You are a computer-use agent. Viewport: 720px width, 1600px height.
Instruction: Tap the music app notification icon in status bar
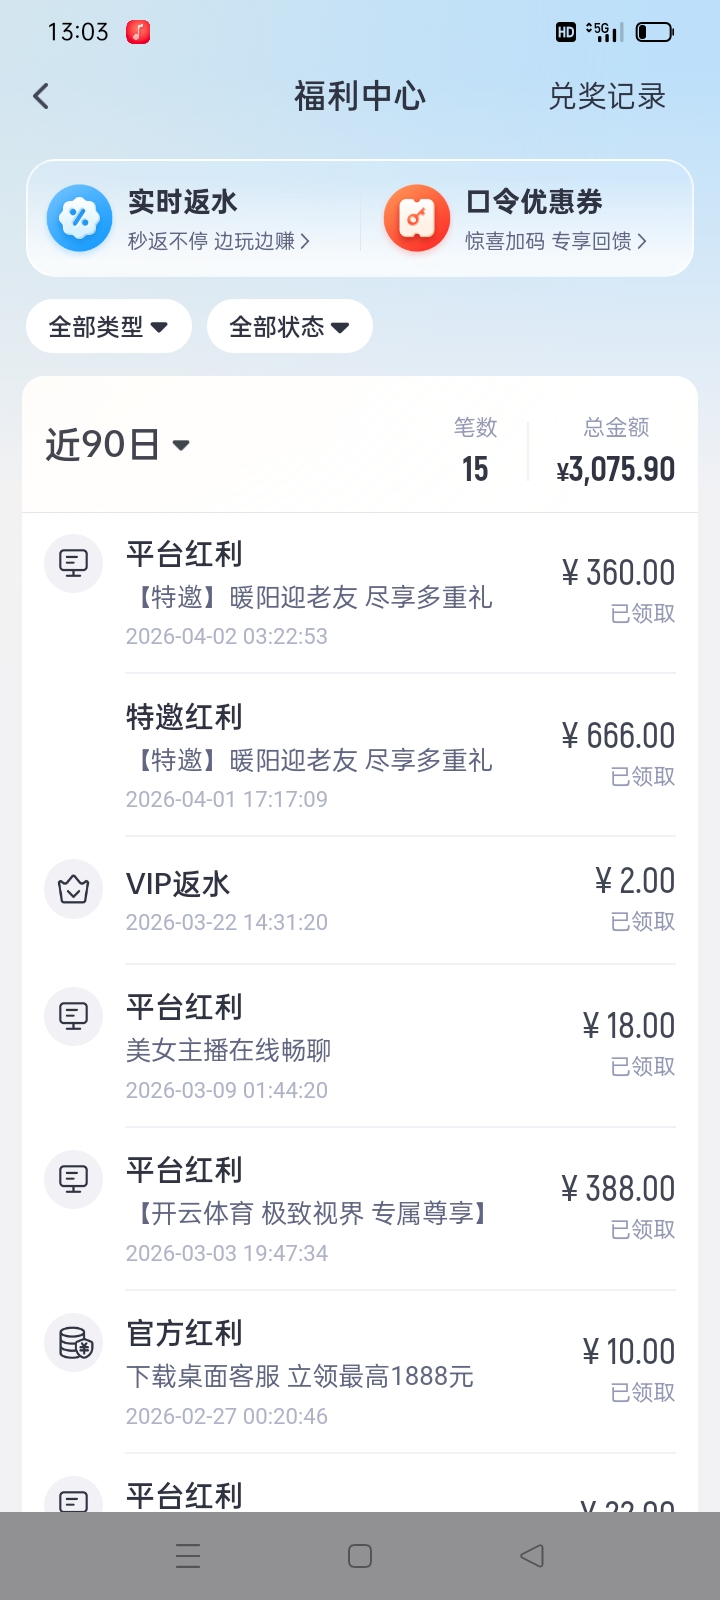pyautogui.click(x=138, y=32)
